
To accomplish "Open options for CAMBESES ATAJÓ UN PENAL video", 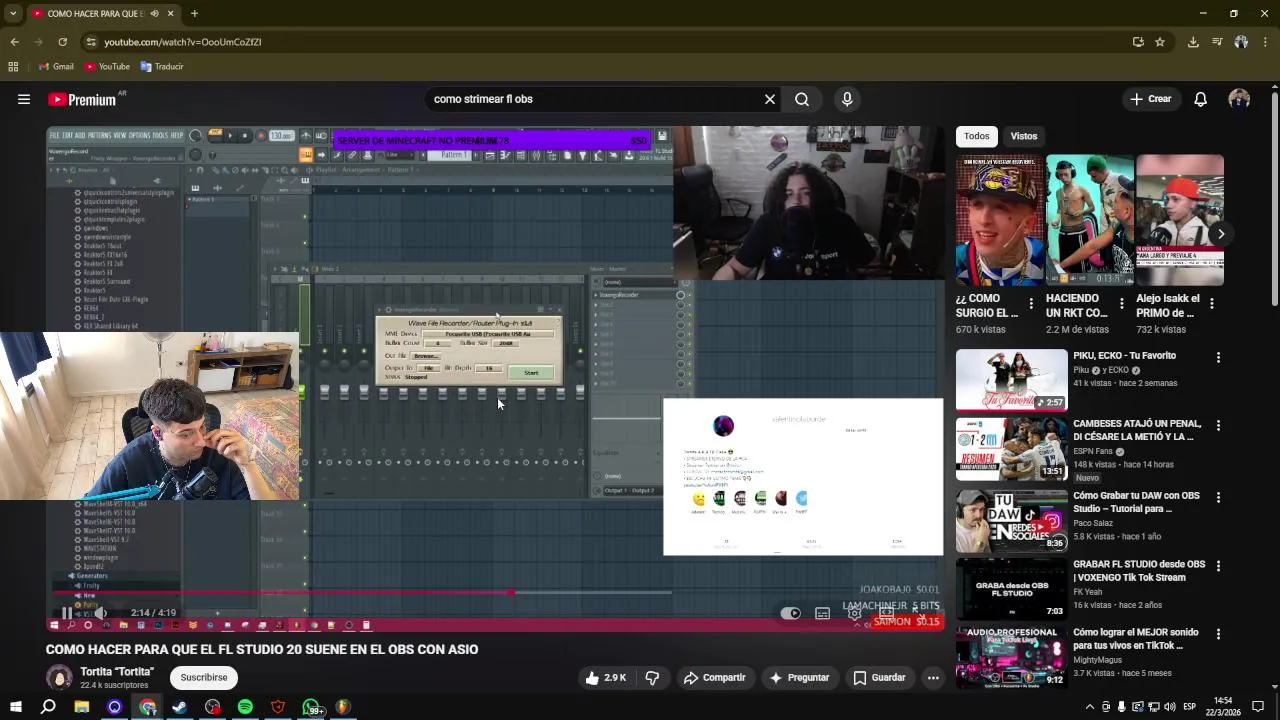I will click(x=1218, y=426).
